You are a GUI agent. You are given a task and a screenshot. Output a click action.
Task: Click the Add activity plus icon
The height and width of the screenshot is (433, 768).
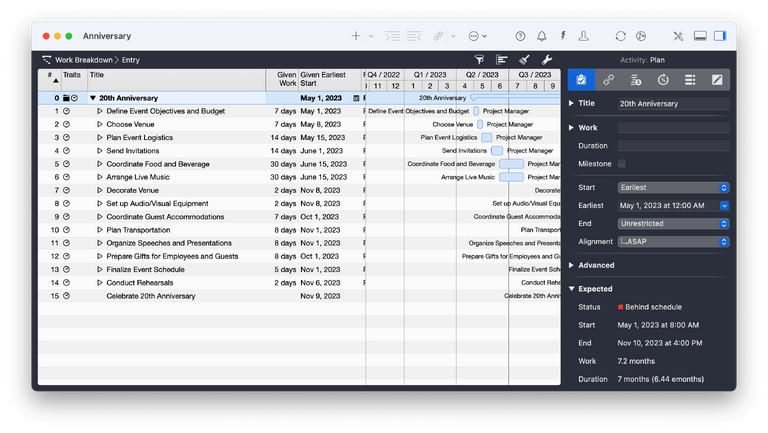coord(356,36)
